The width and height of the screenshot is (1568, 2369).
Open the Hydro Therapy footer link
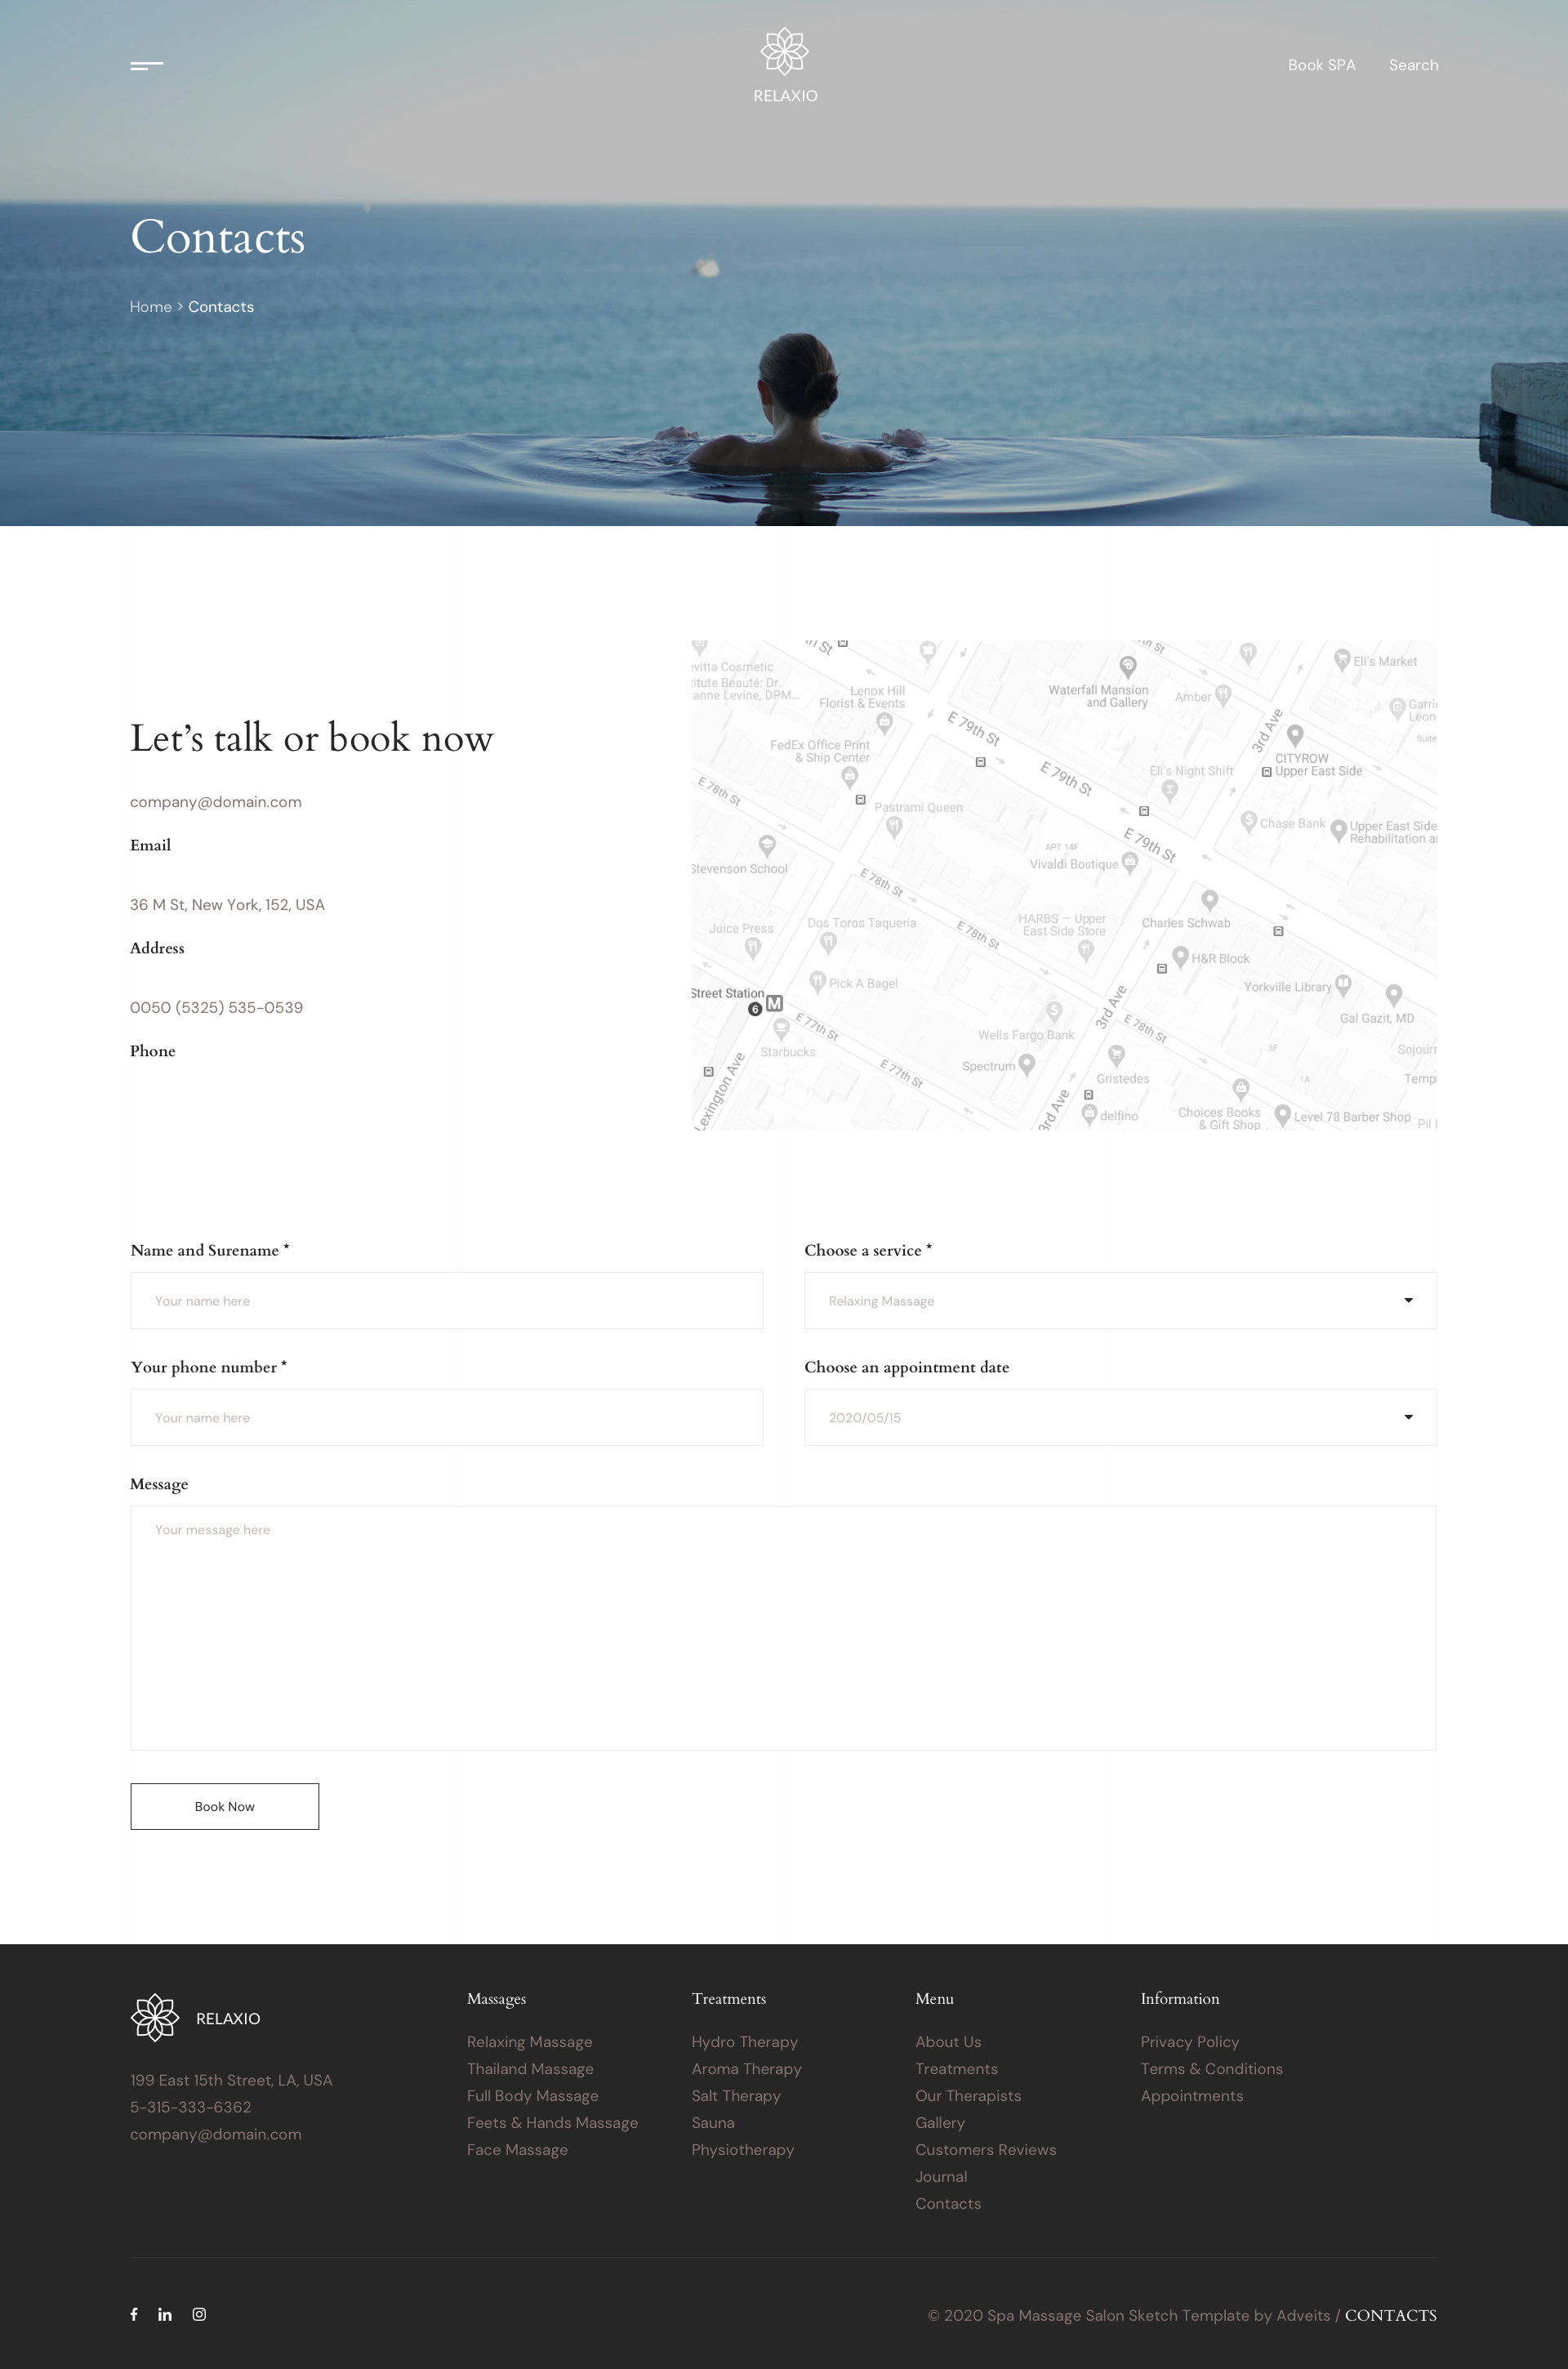[744, 2042]
